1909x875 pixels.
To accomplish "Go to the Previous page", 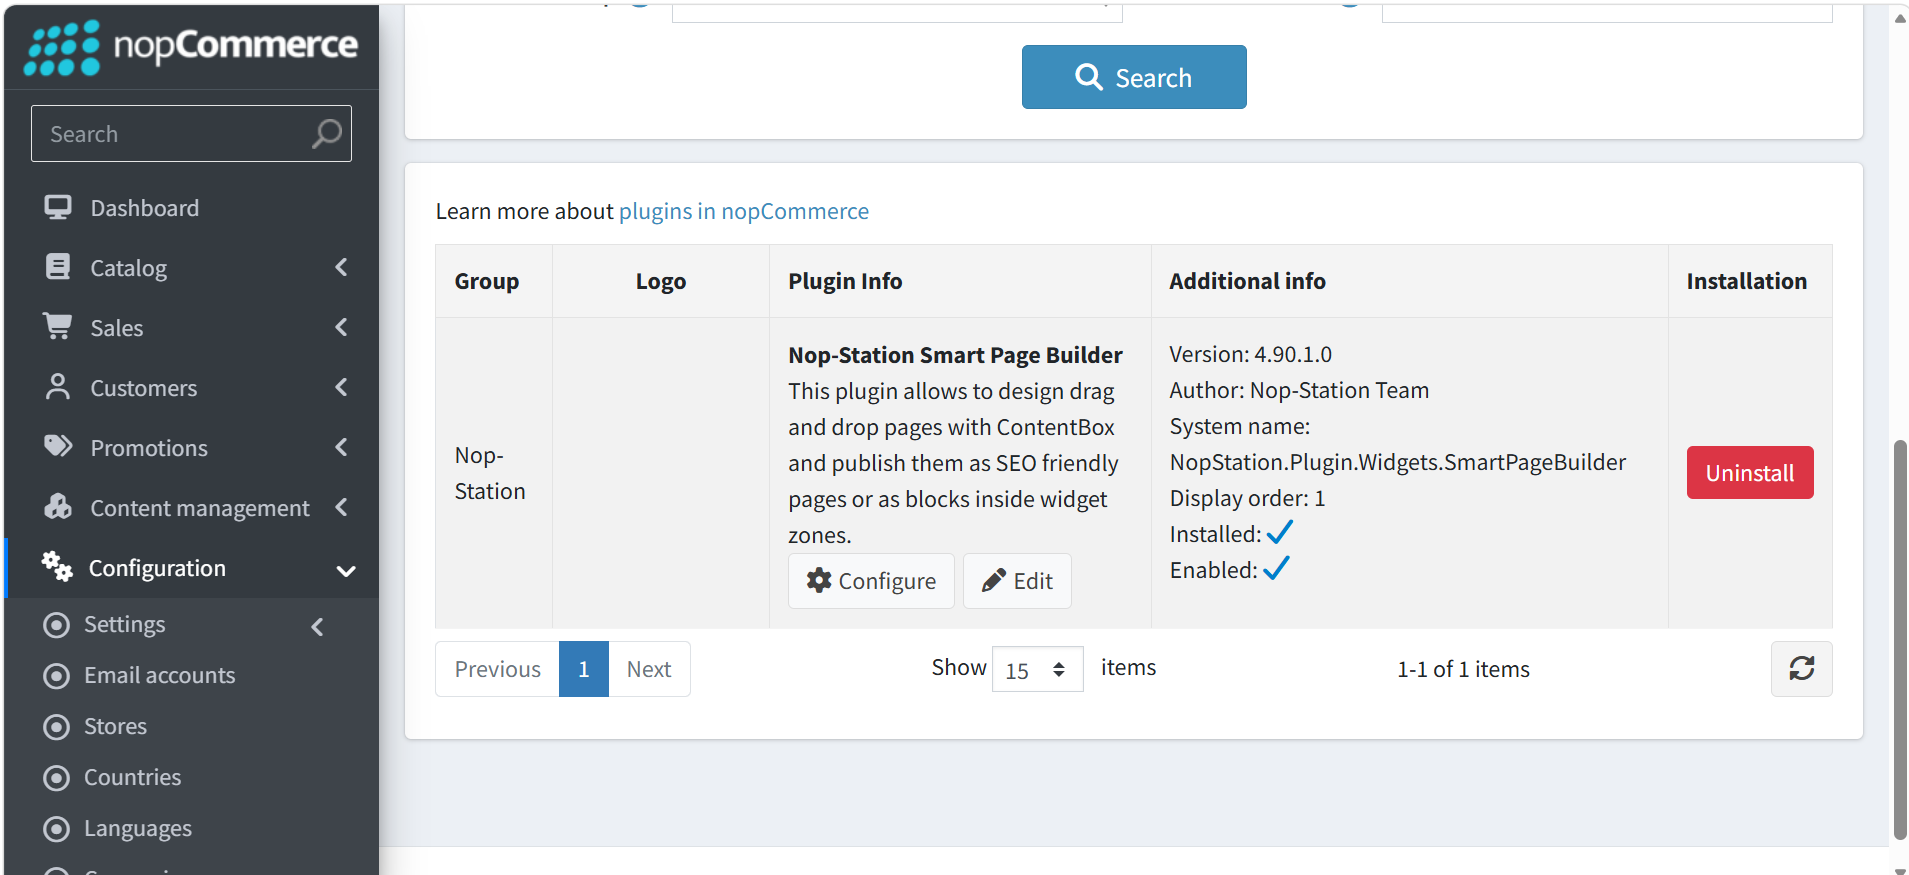I will coord(497,669).
